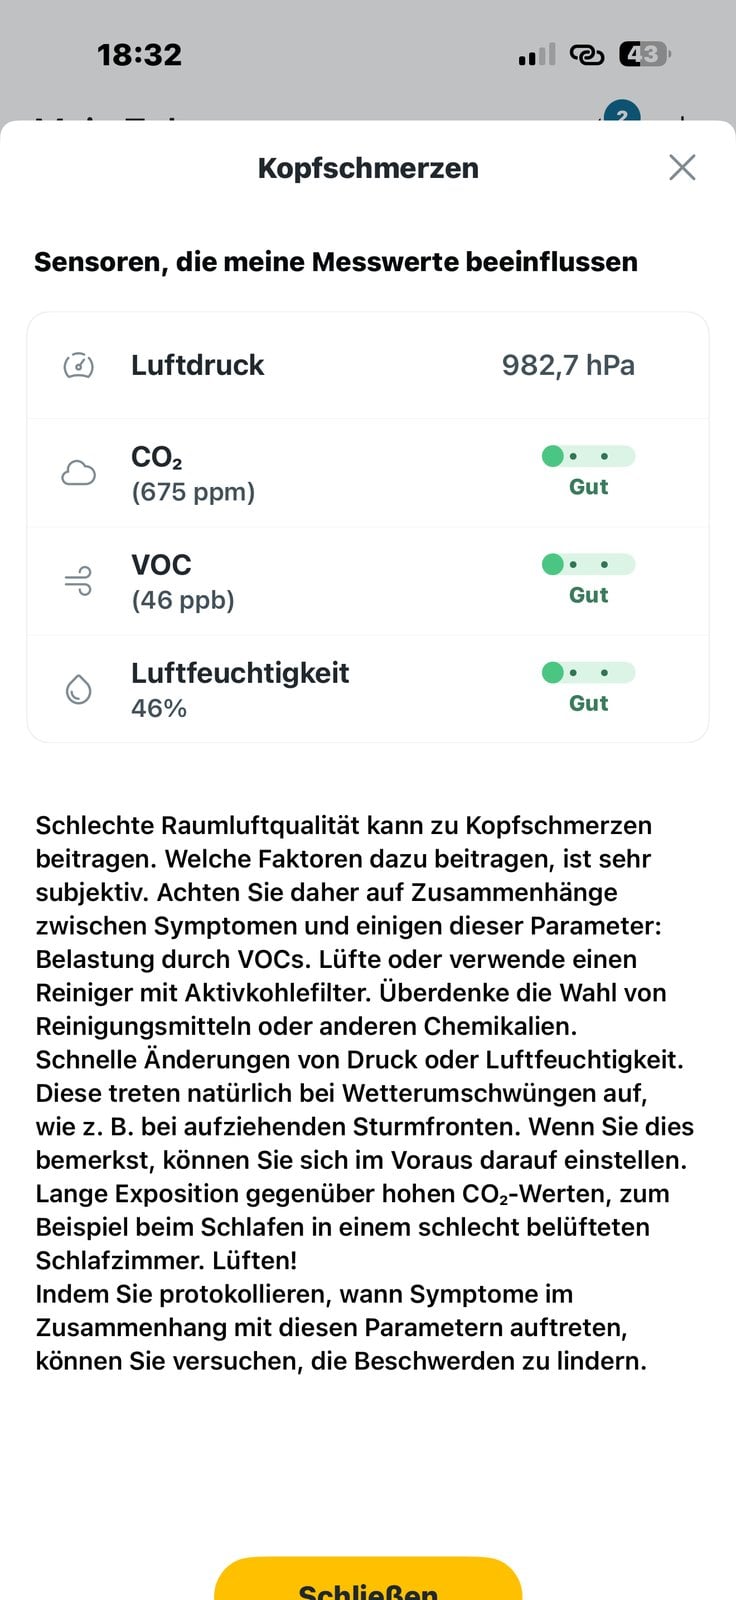The height and width of the screenshot is (1600, 736).
Task: Tap the yellow Schließen button
Action: (x=368, y=1580)
